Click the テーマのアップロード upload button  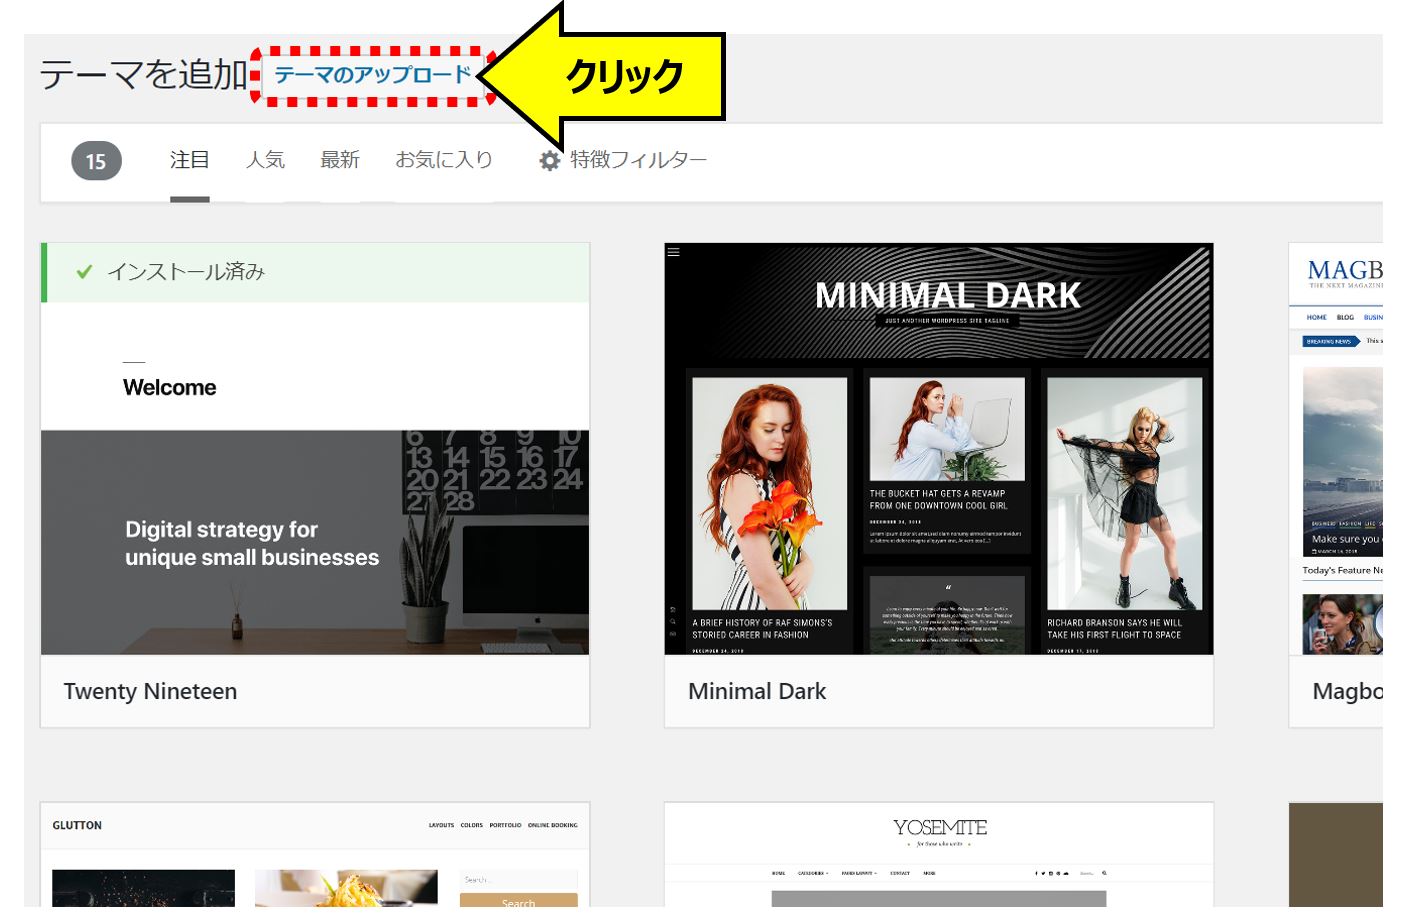tap(372, 75)
